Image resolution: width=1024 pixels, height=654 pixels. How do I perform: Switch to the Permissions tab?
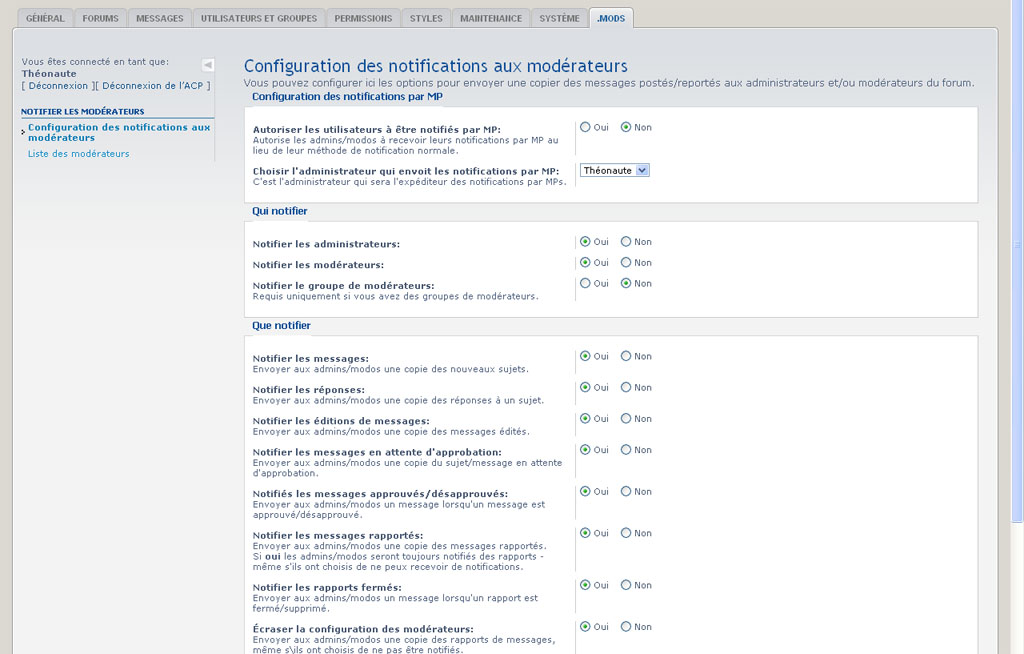[363, 18]
